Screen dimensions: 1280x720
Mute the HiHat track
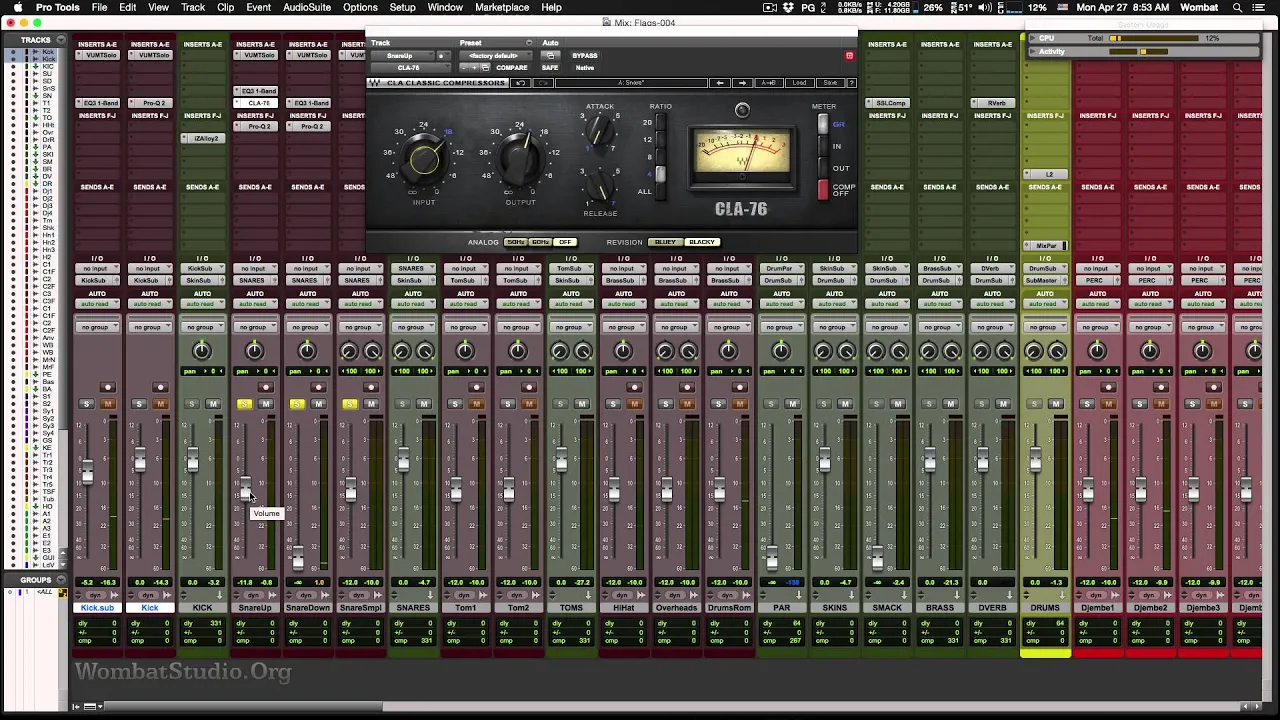(633, 404)
